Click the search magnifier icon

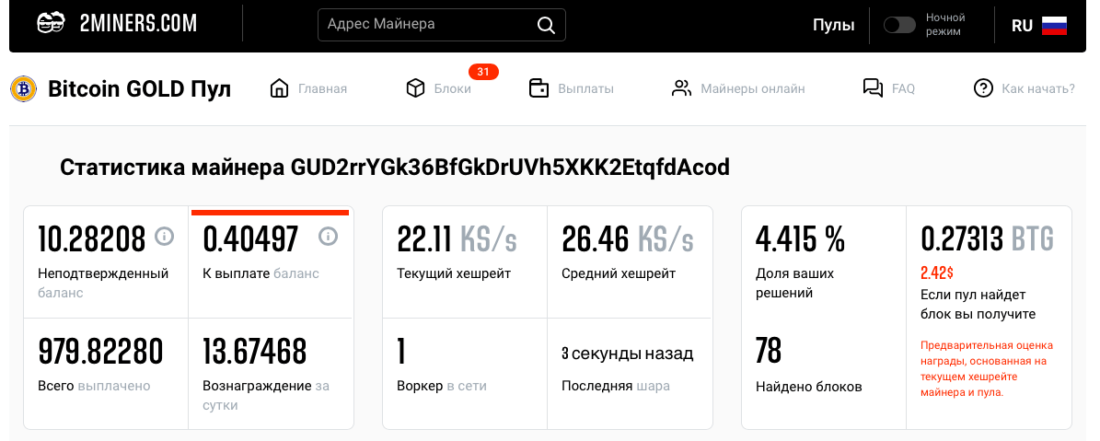click(546, 25)
